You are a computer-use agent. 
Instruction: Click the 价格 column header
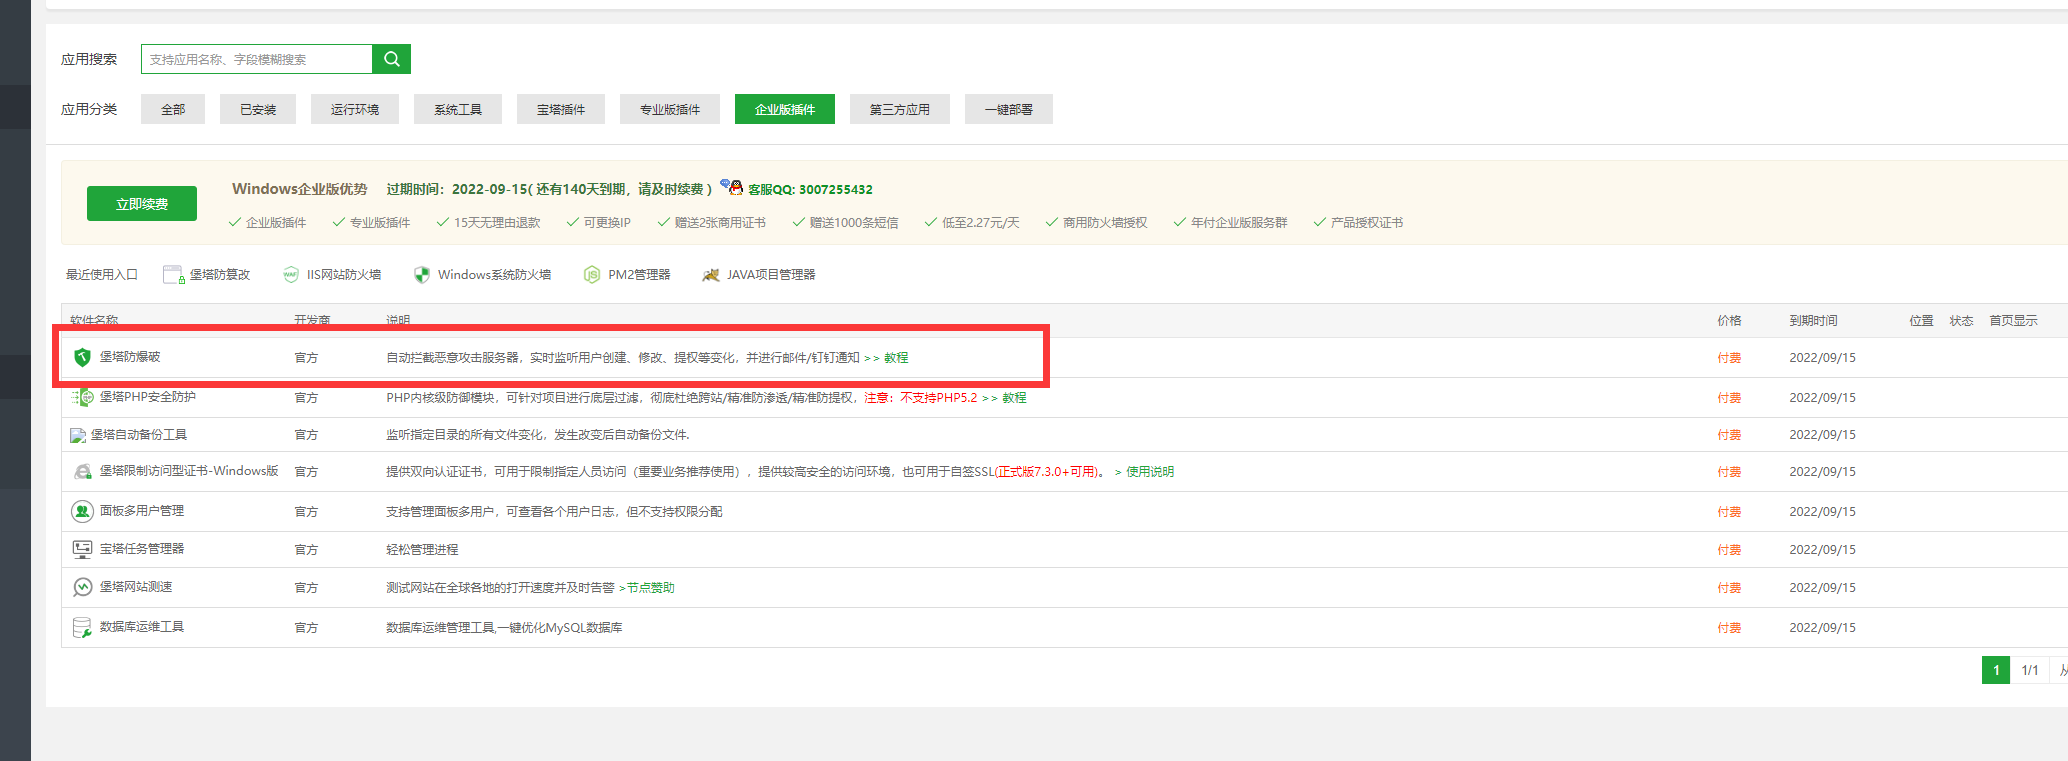click(1729, 320)
